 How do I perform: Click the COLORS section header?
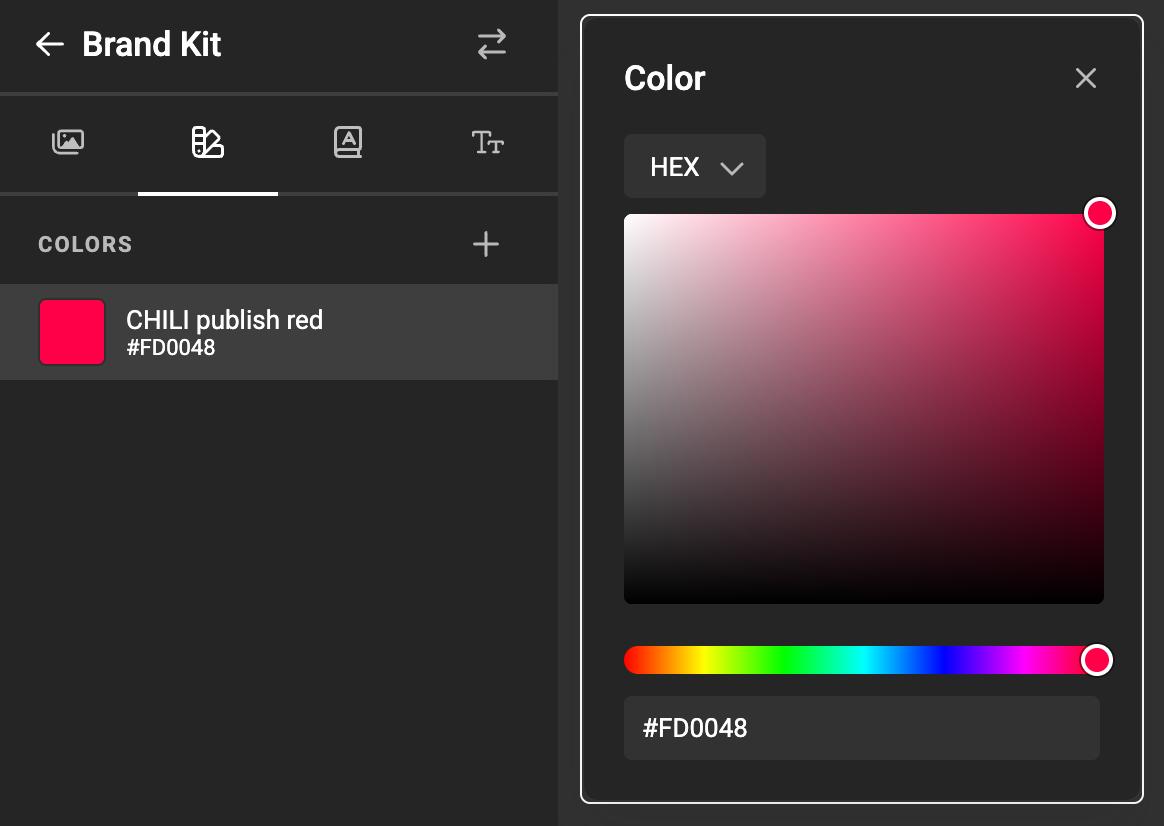click(84, 243)
